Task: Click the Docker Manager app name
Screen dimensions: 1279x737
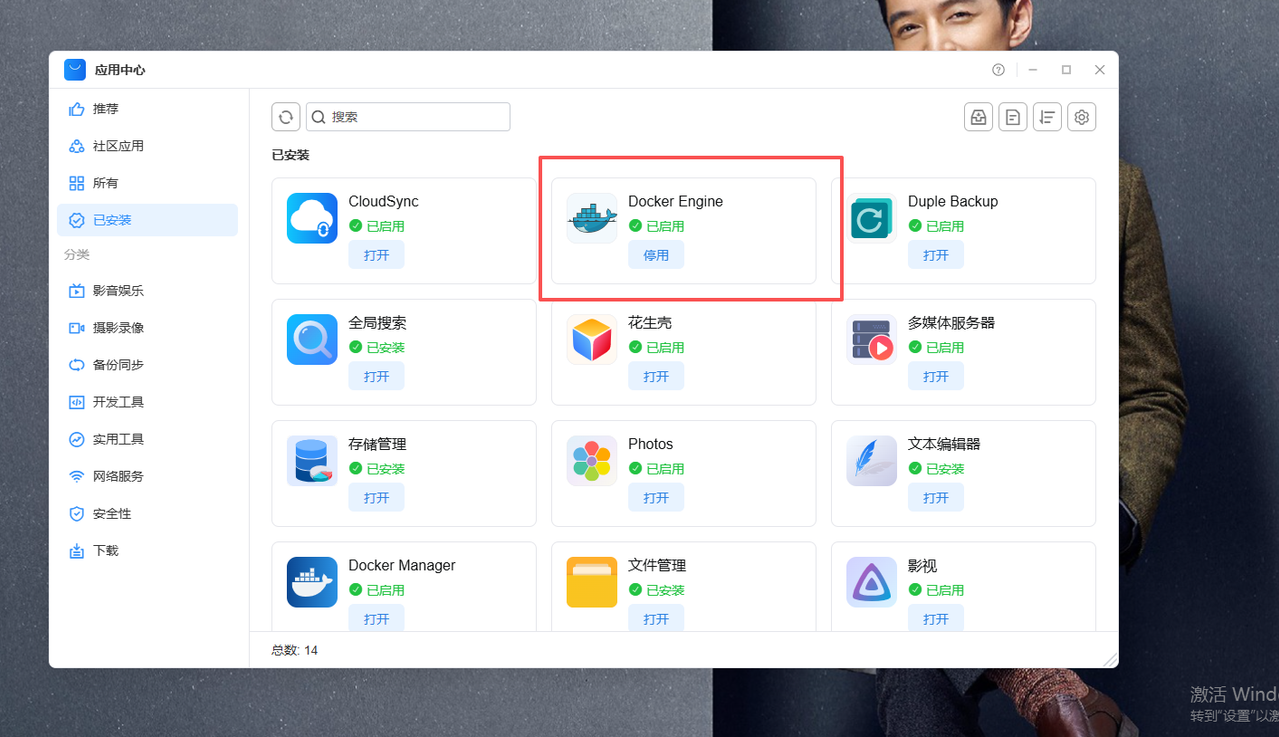Action: pos(402,565)
